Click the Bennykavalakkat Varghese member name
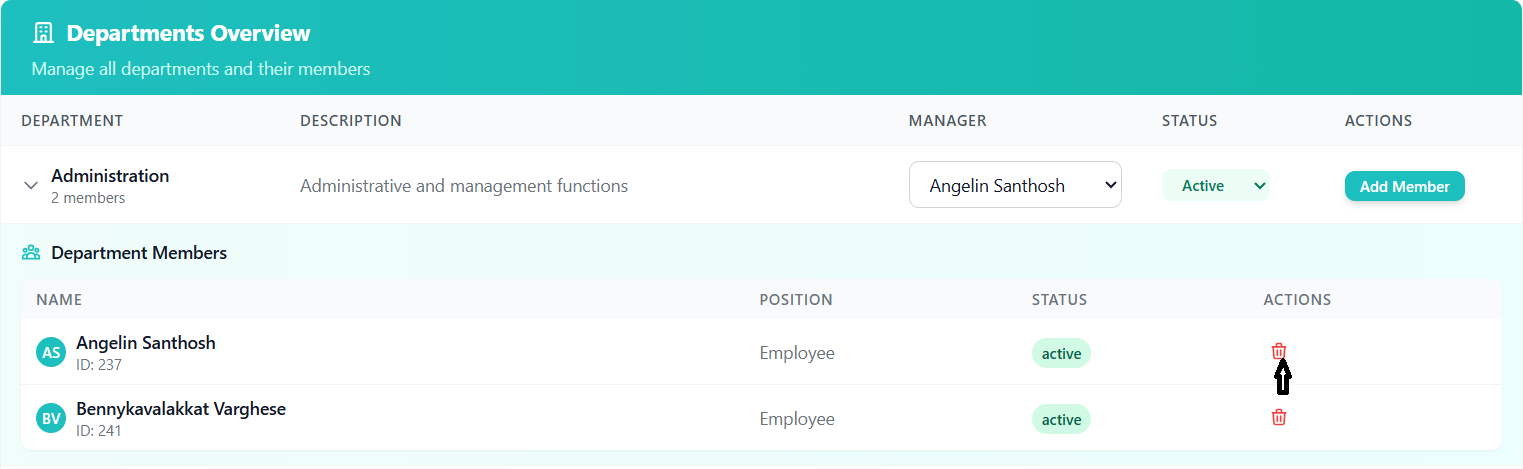The height and width of the screenshot is (469, 1523). pos(181,409)
